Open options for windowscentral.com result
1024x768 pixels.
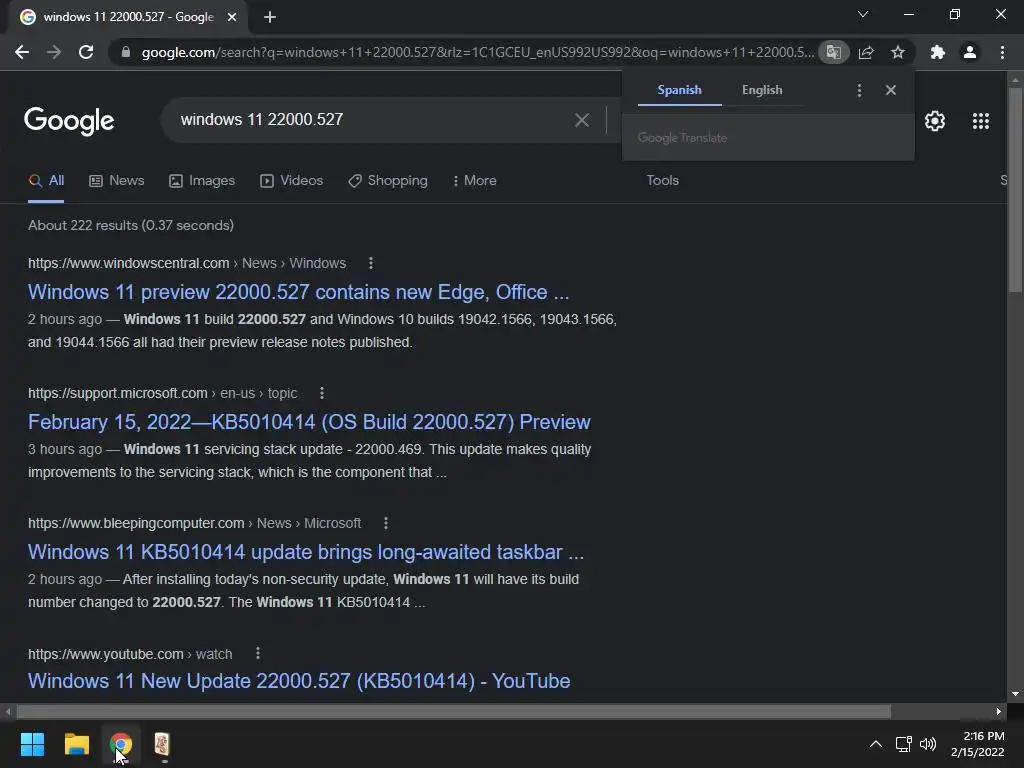[x=371, y=263]
